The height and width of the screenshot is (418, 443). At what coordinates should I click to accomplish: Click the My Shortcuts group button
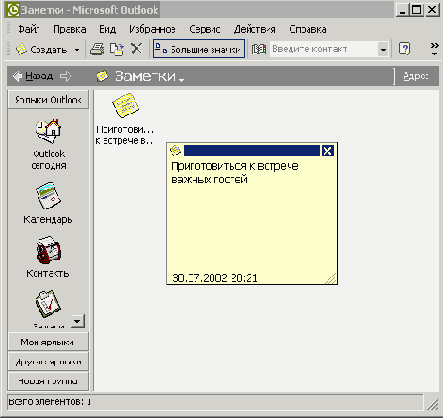(48, 342)
